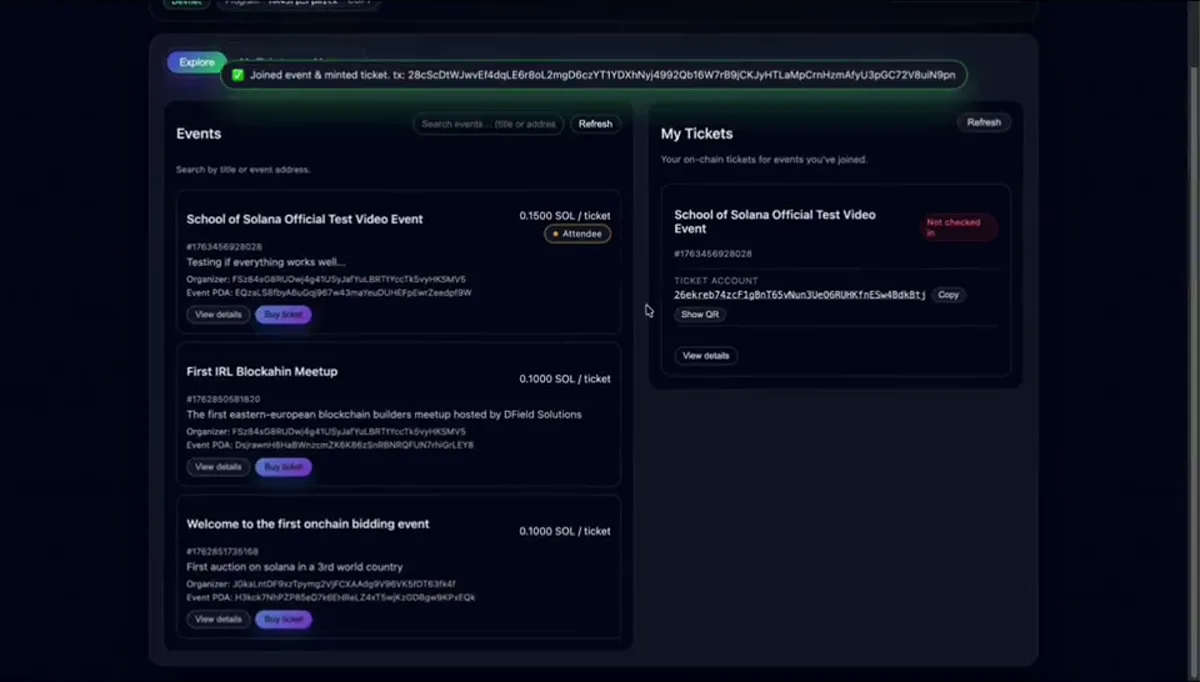Select School of Solana title in Events list
The height and width of the screenshot is (682, 1200).
click(x=305, y=219)
